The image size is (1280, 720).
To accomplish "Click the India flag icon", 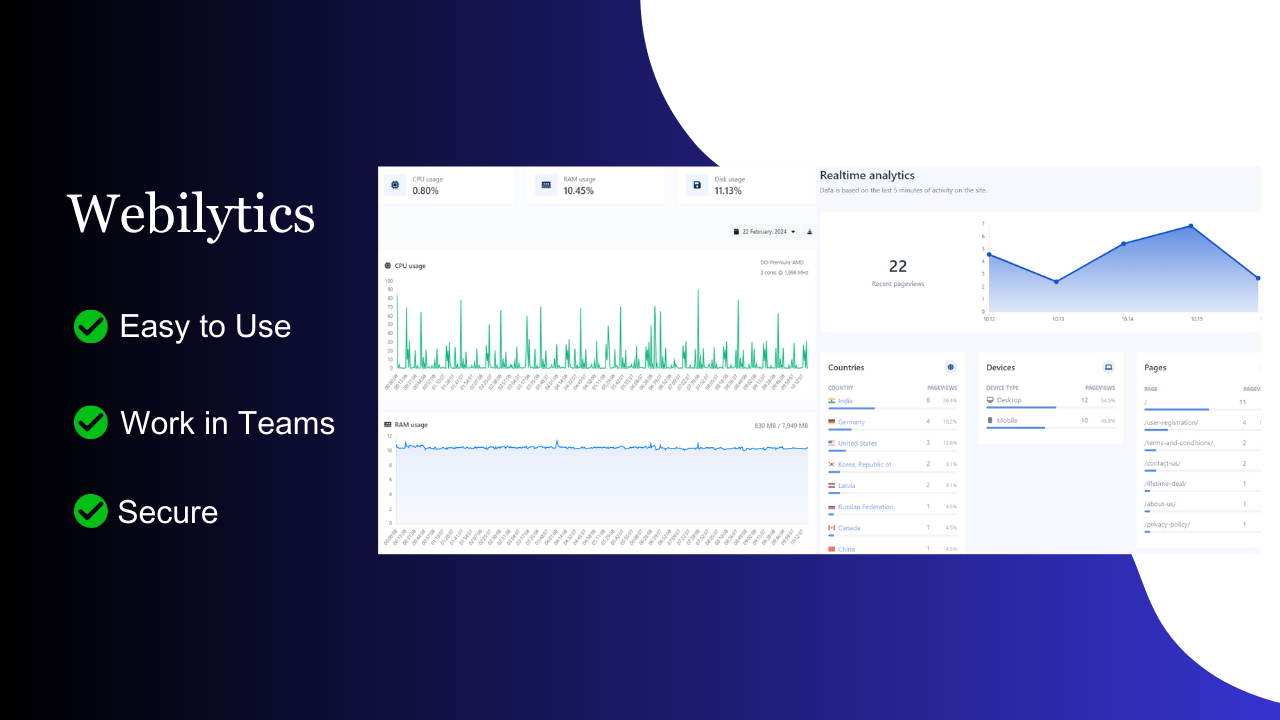I will [831, 400].
